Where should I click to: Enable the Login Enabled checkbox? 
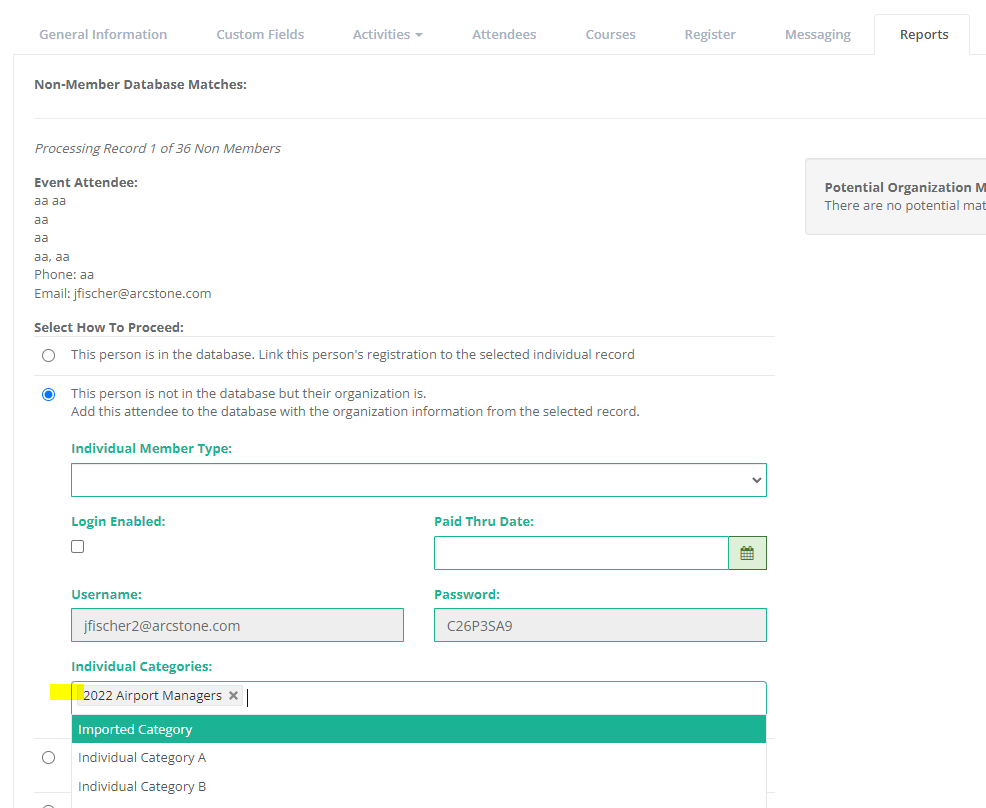tap(78, 547)
